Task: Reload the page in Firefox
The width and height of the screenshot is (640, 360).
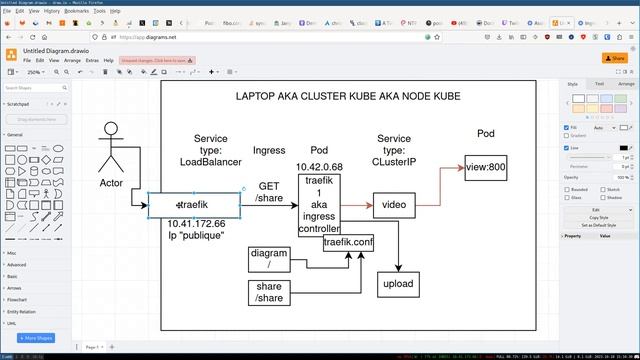Action: [33, 37]
